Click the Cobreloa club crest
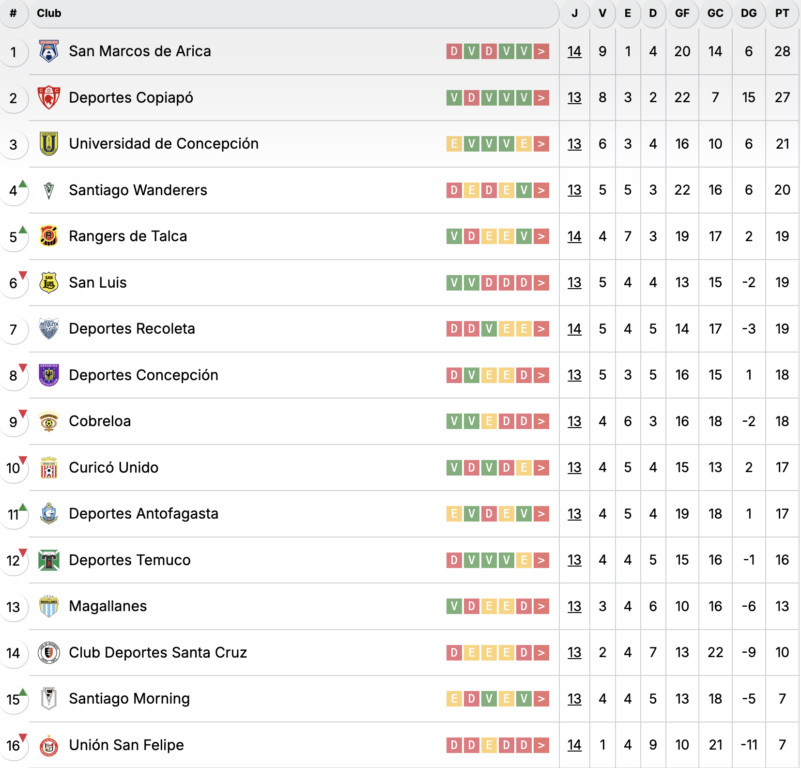The image size is (801, 768). (49, 421)
